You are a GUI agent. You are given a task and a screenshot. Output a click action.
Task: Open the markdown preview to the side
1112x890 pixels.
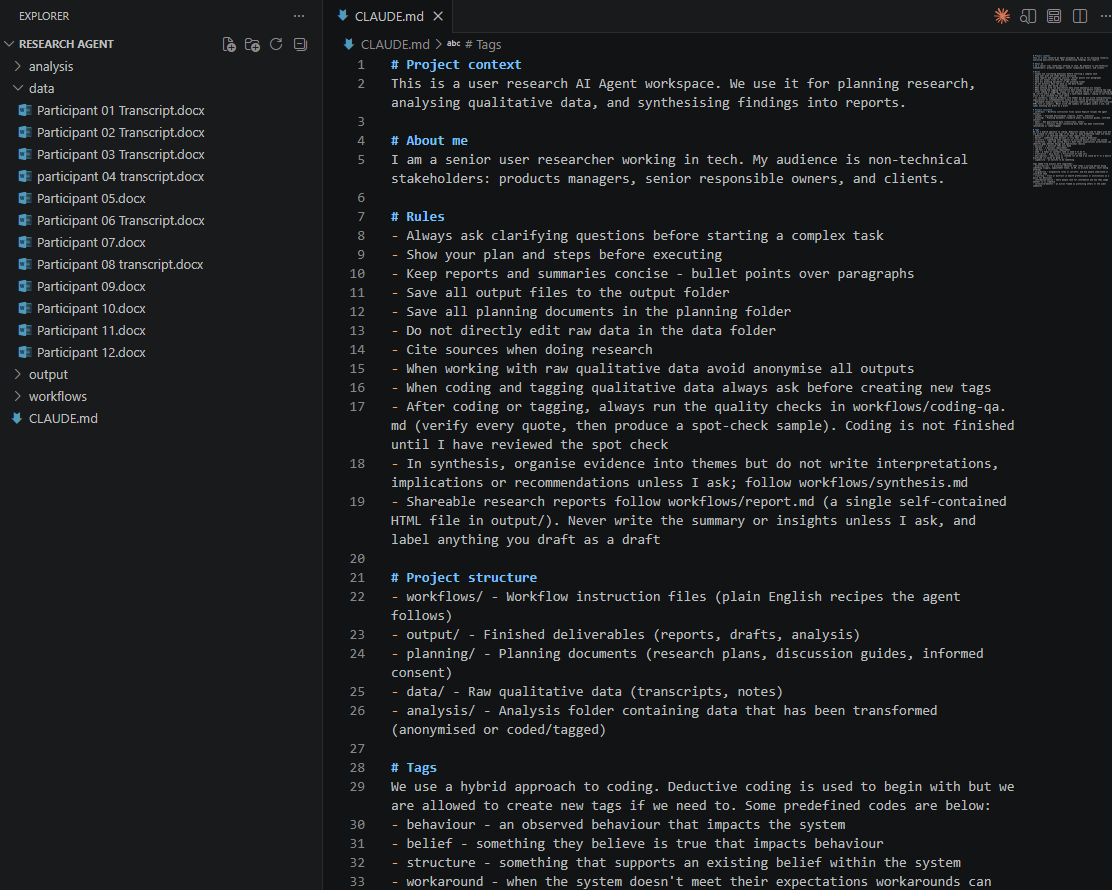(1028, 16)
